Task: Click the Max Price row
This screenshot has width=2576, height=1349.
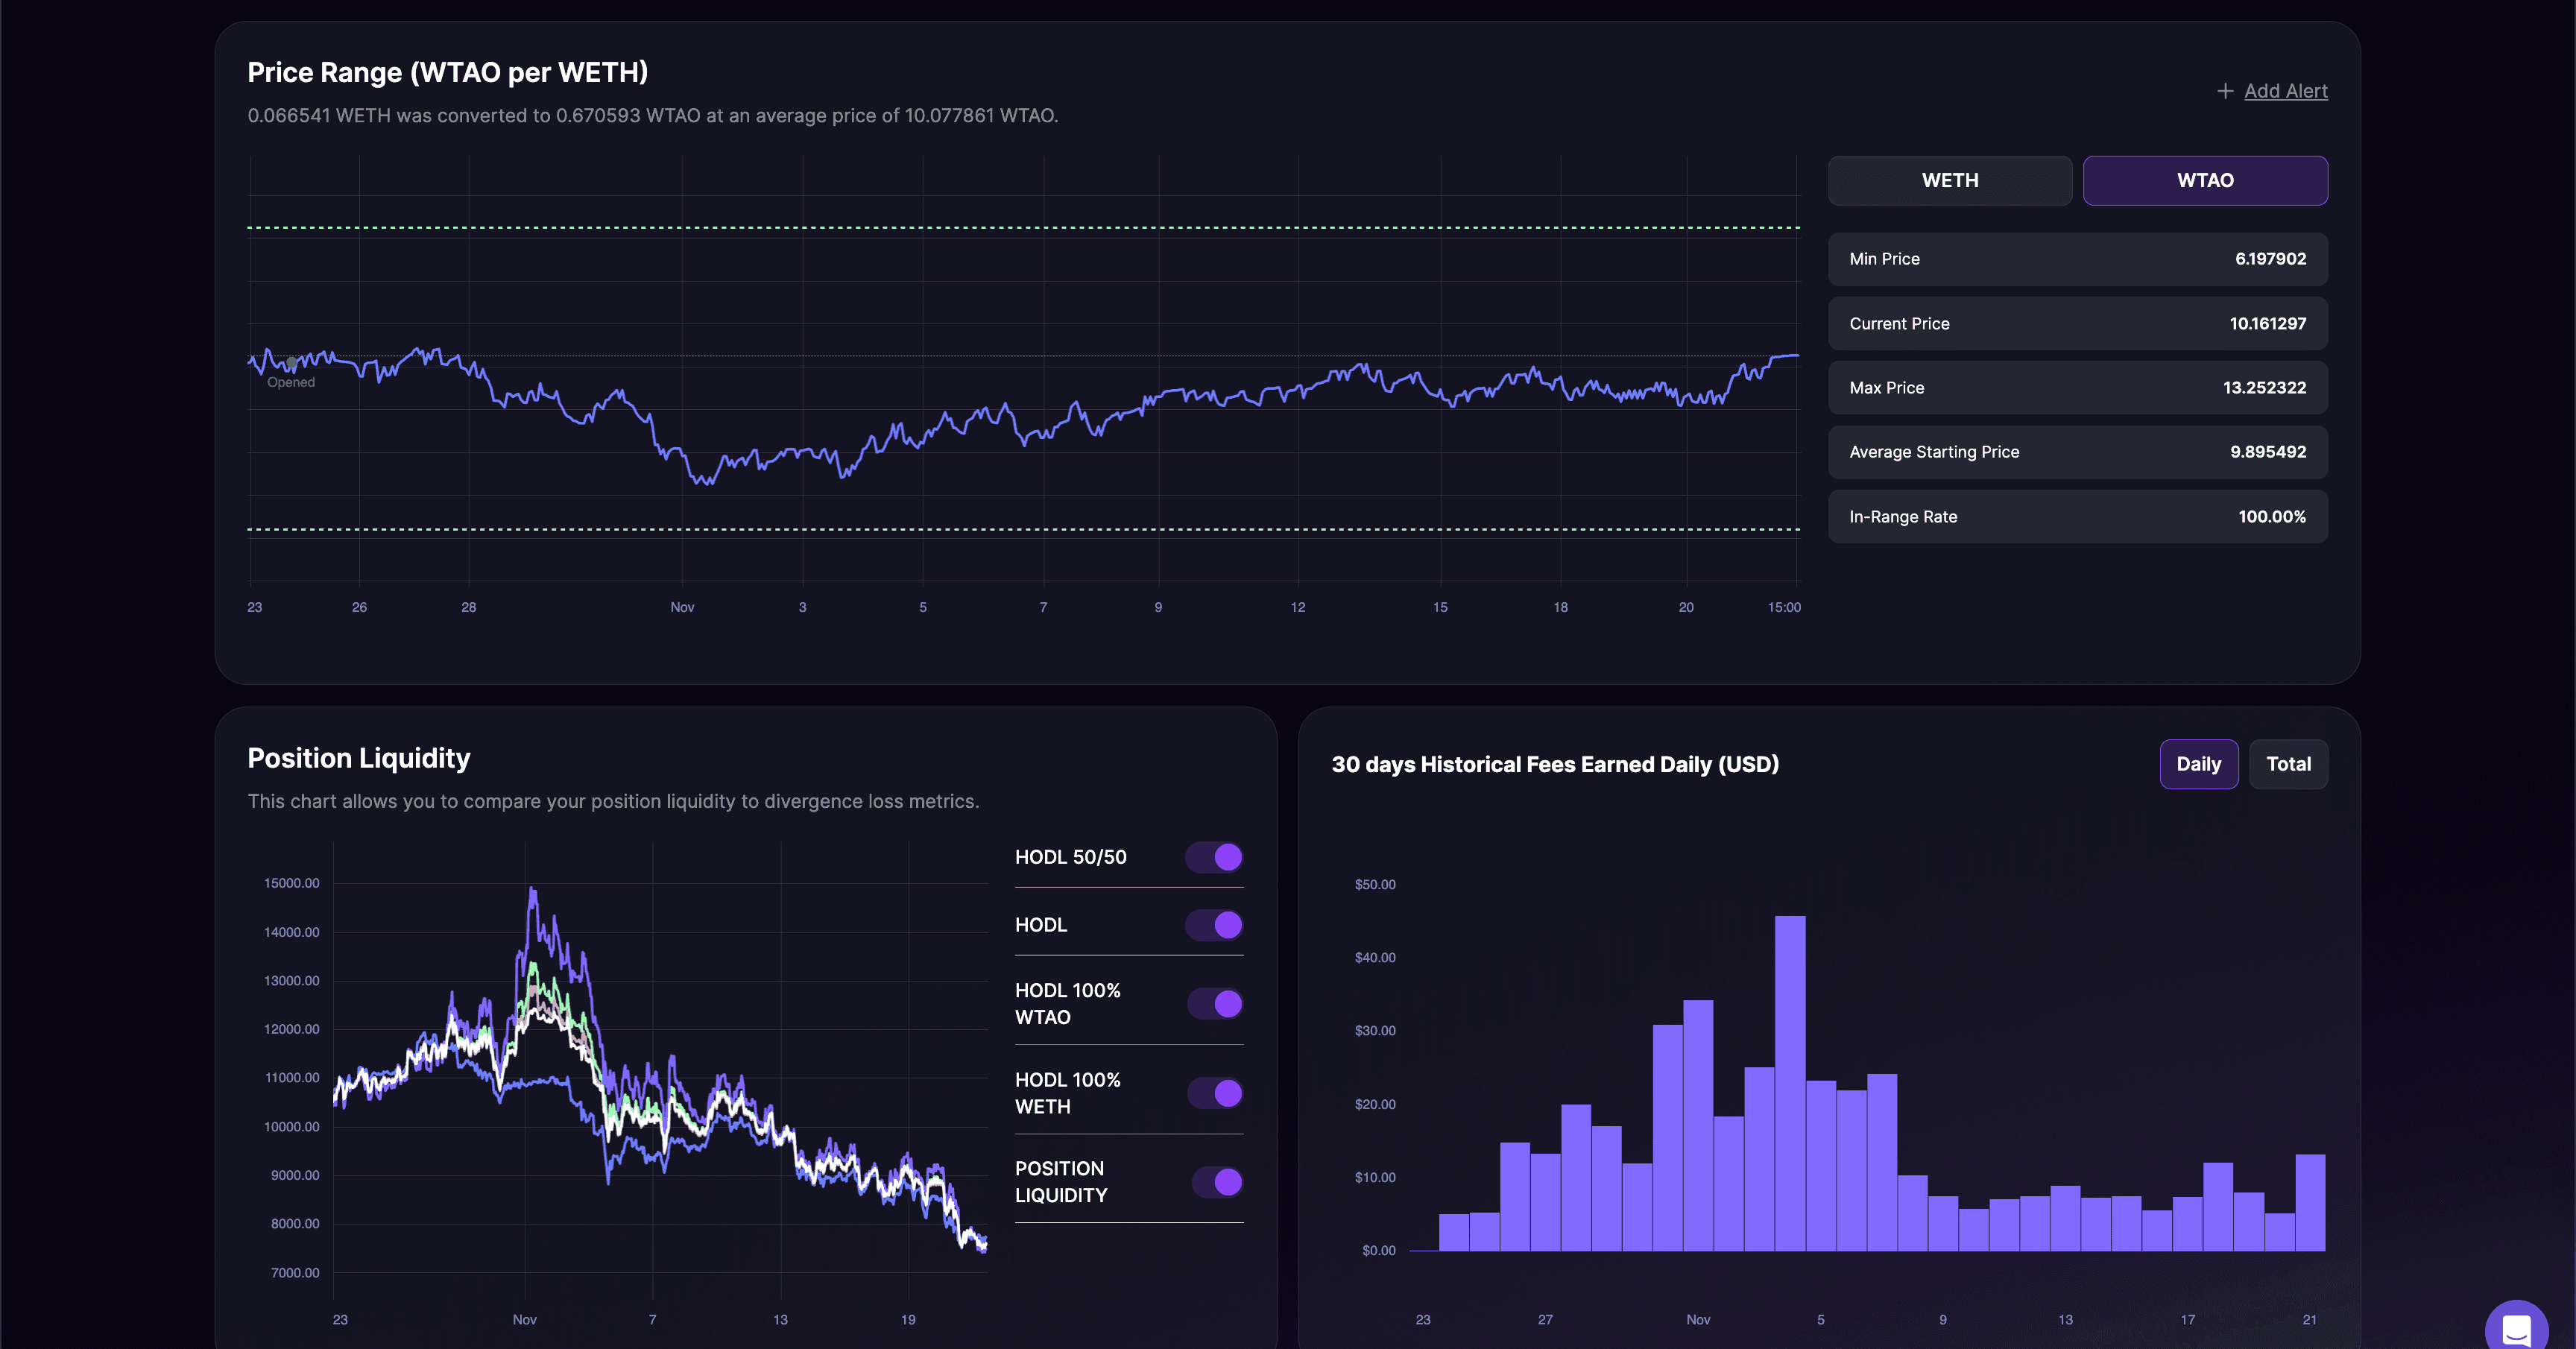Action: point(2077,388)
